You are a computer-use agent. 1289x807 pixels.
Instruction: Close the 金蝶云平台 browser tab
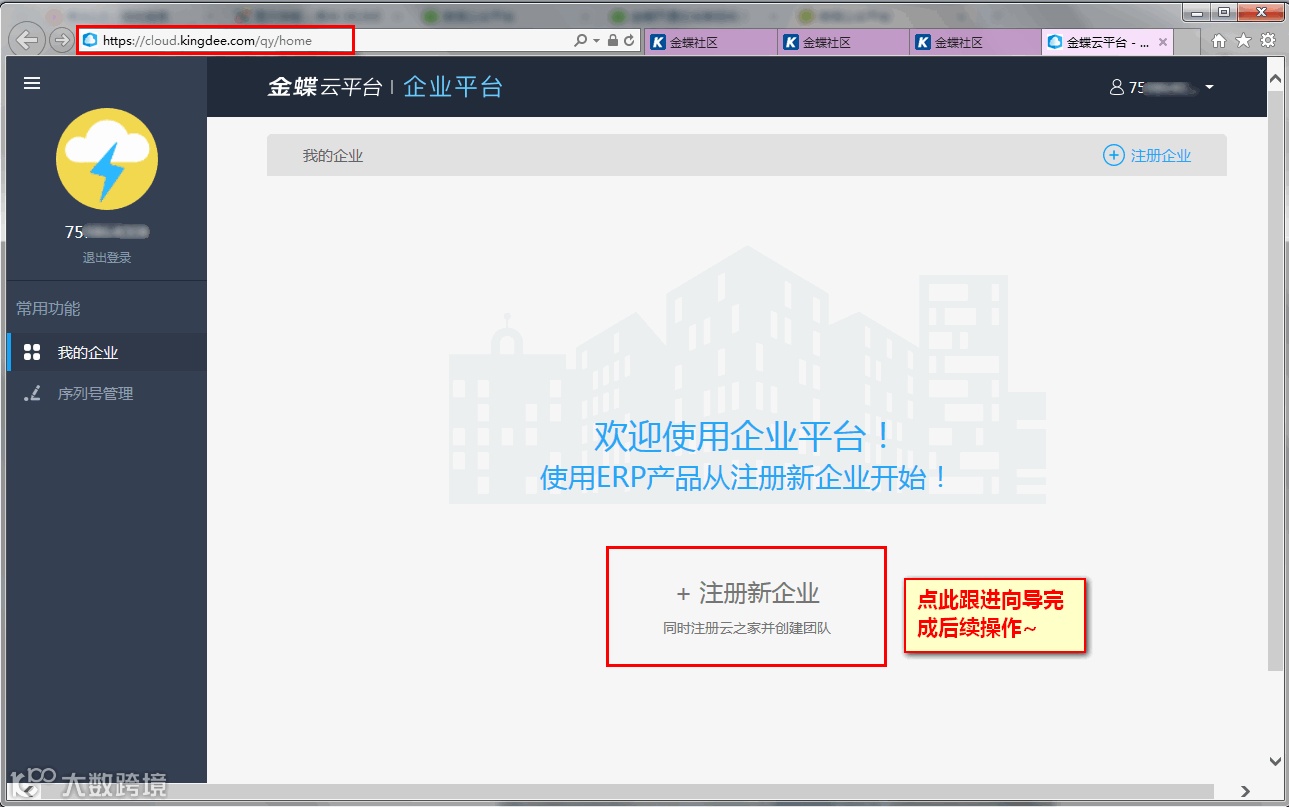(x=1163, y=42)
